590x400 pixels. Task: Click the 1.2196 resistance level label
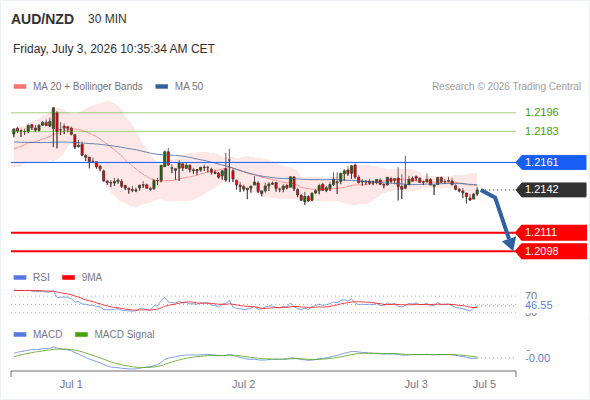point(541,112)
